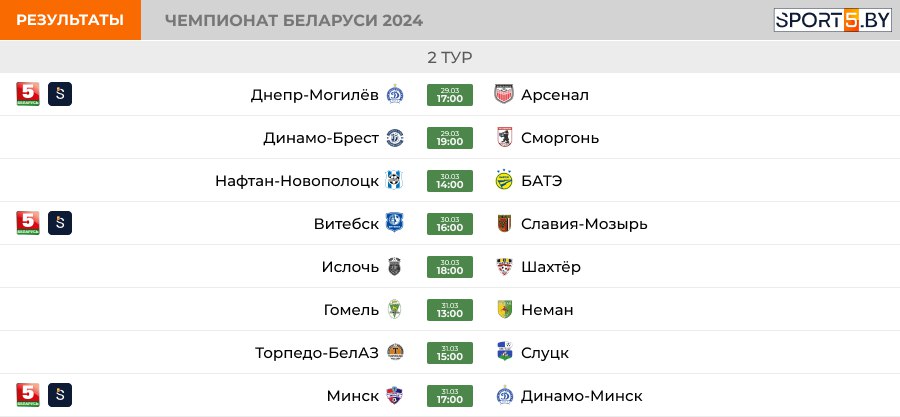Click the Шахтёр club crest

pyautogui.click(x=504, y=267)
